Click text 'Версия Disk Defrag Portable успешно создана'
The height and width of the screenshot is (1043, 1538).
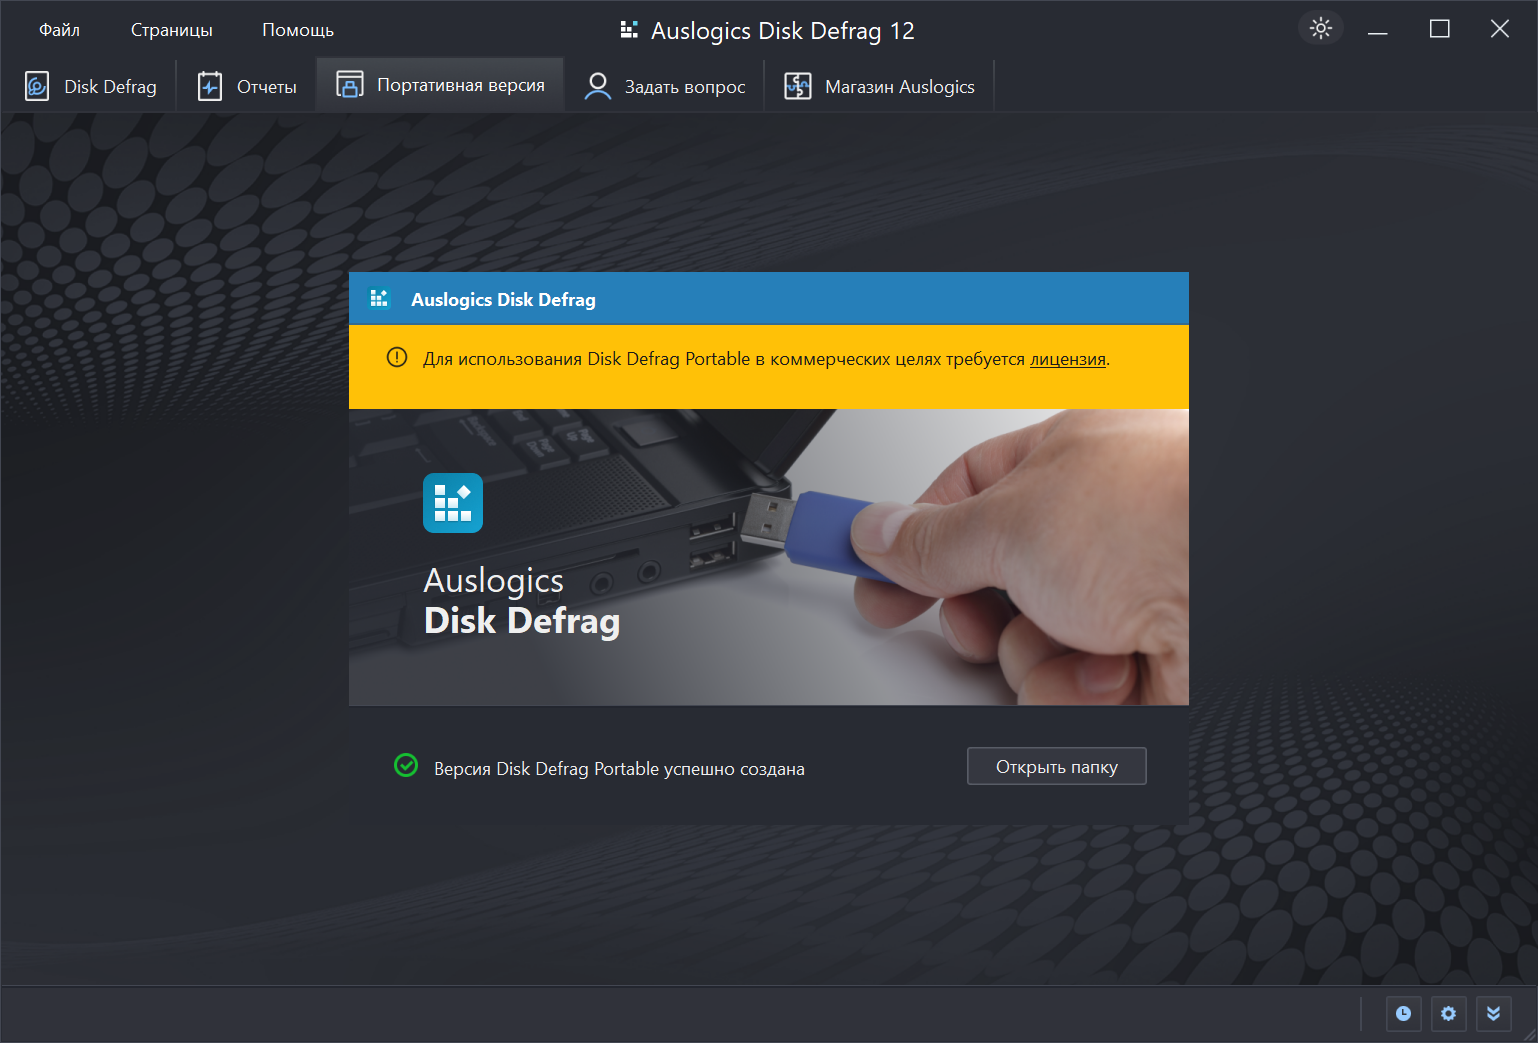click(x=619, y=769)
